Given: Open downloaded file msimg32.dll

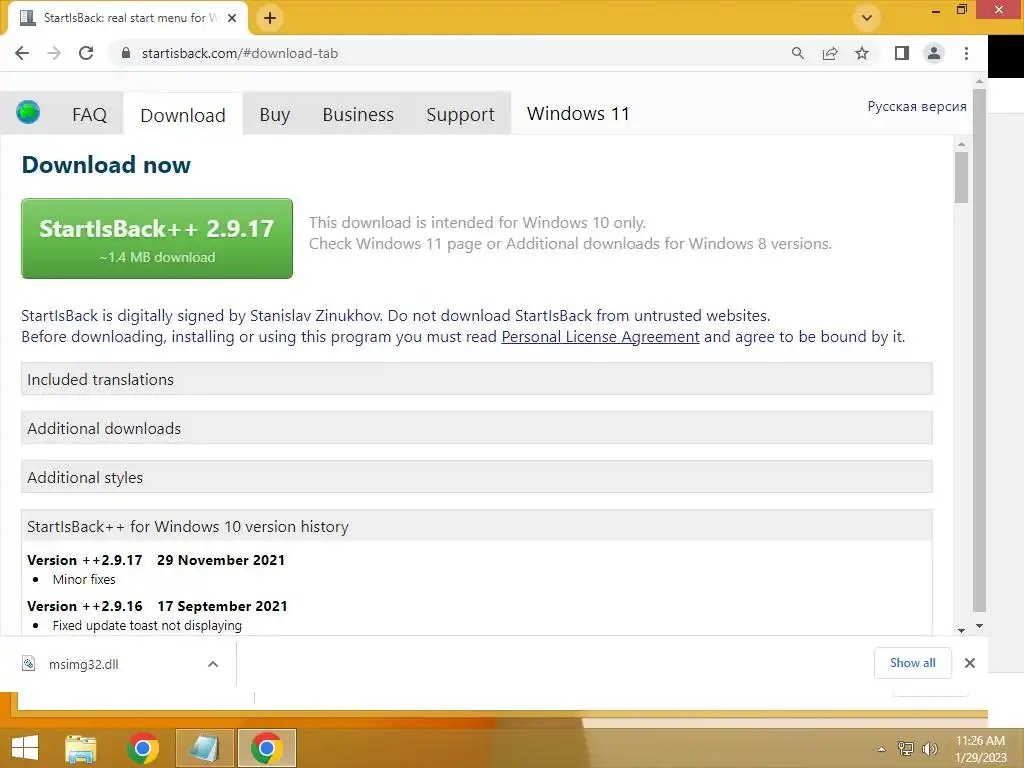Looking at the screenshot, I should [84, 664].
